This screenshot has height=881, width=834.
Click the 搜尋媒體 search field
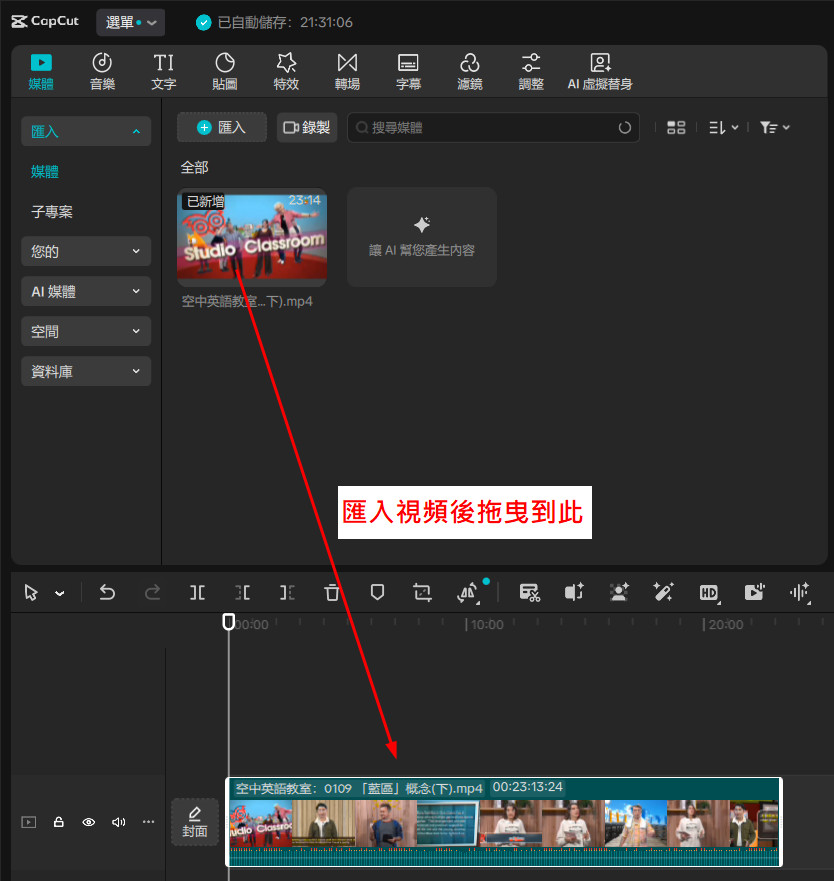(x=490, y=127)
